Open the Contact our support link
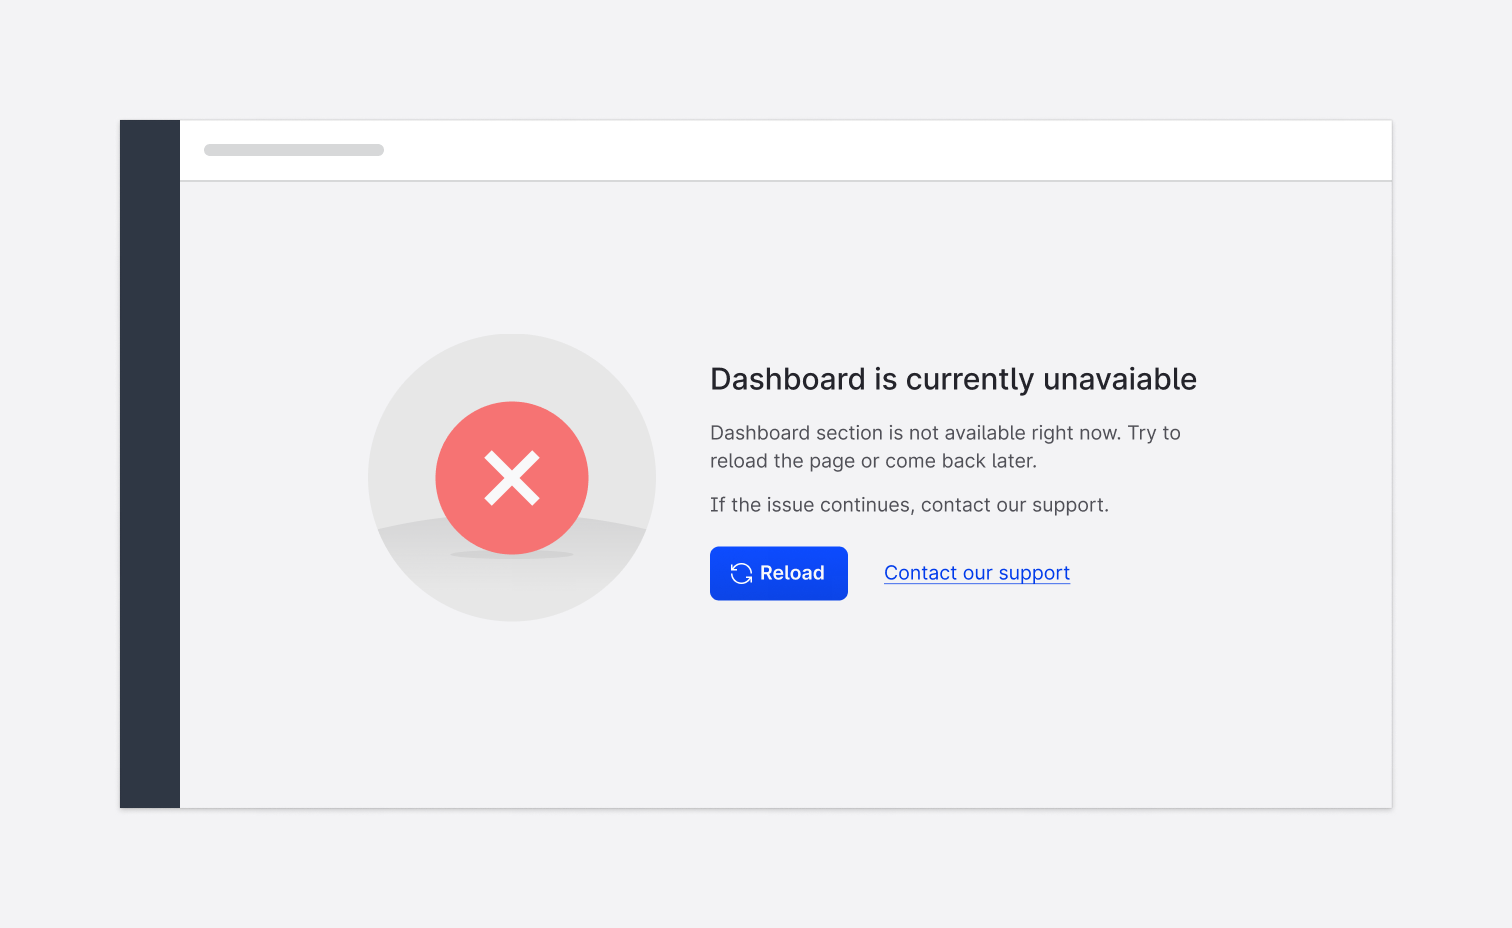 point(976,573)
